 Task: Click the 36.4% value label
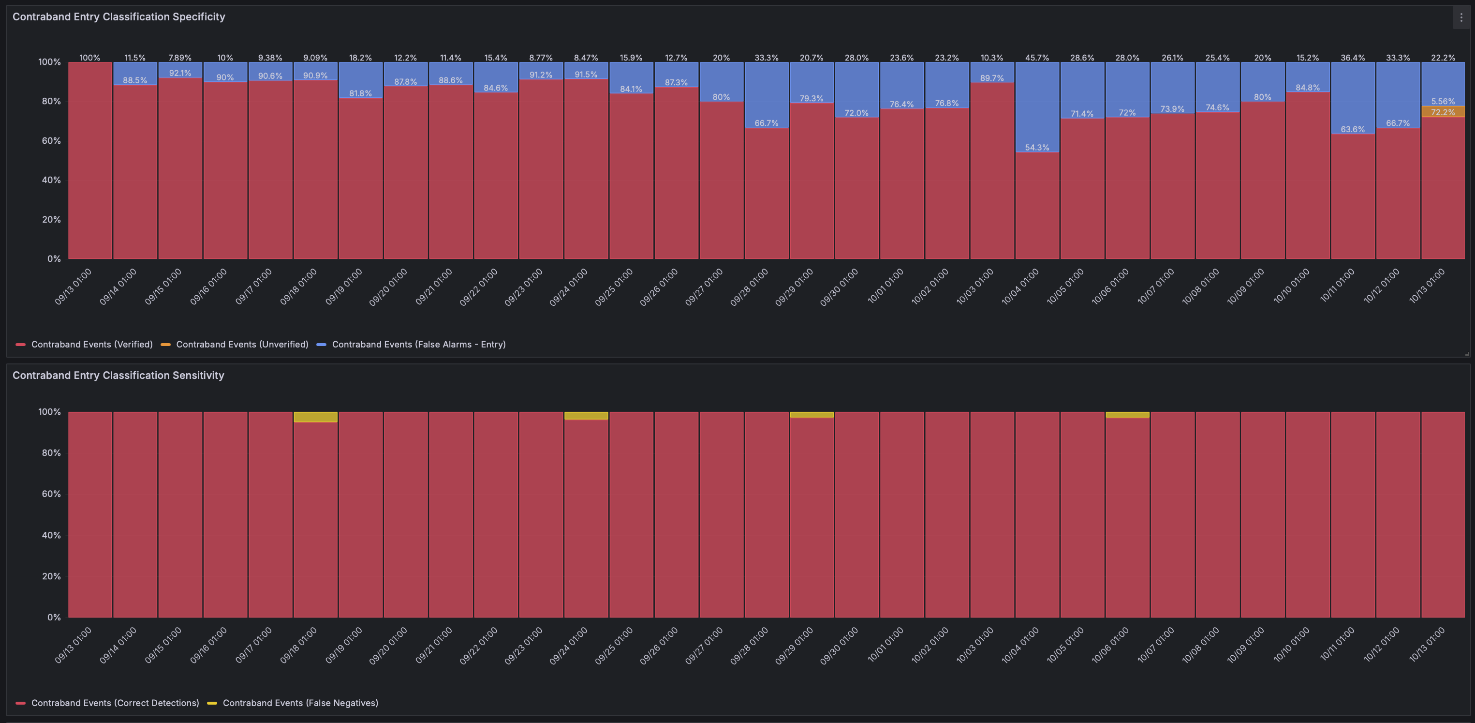1352,57
